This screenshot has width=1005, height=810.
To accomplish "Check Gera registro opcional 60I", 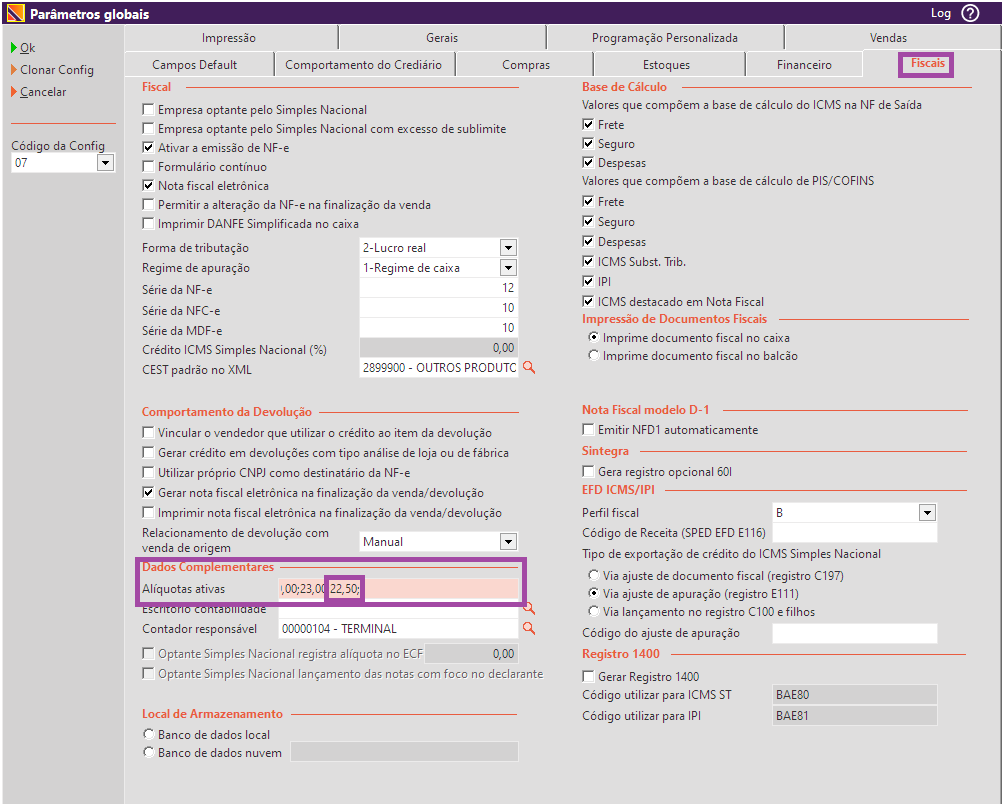I will [x=588, y=472].
